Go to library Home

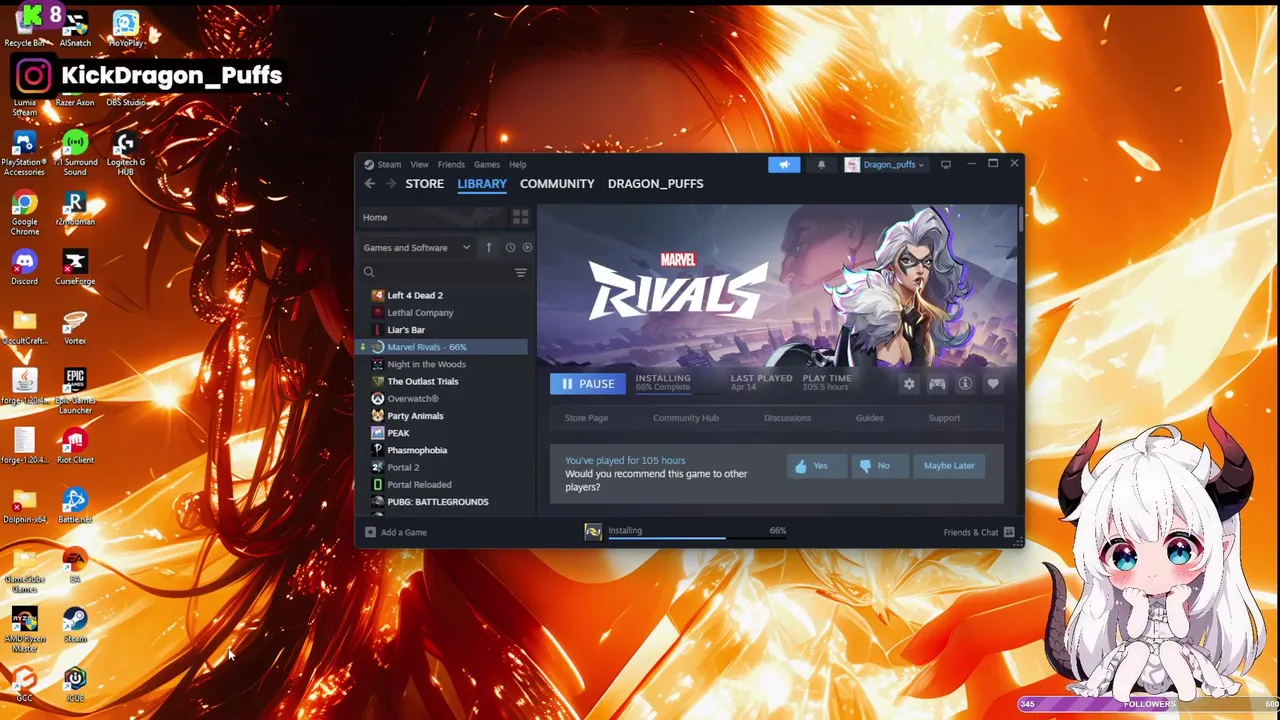pos(433,217)
